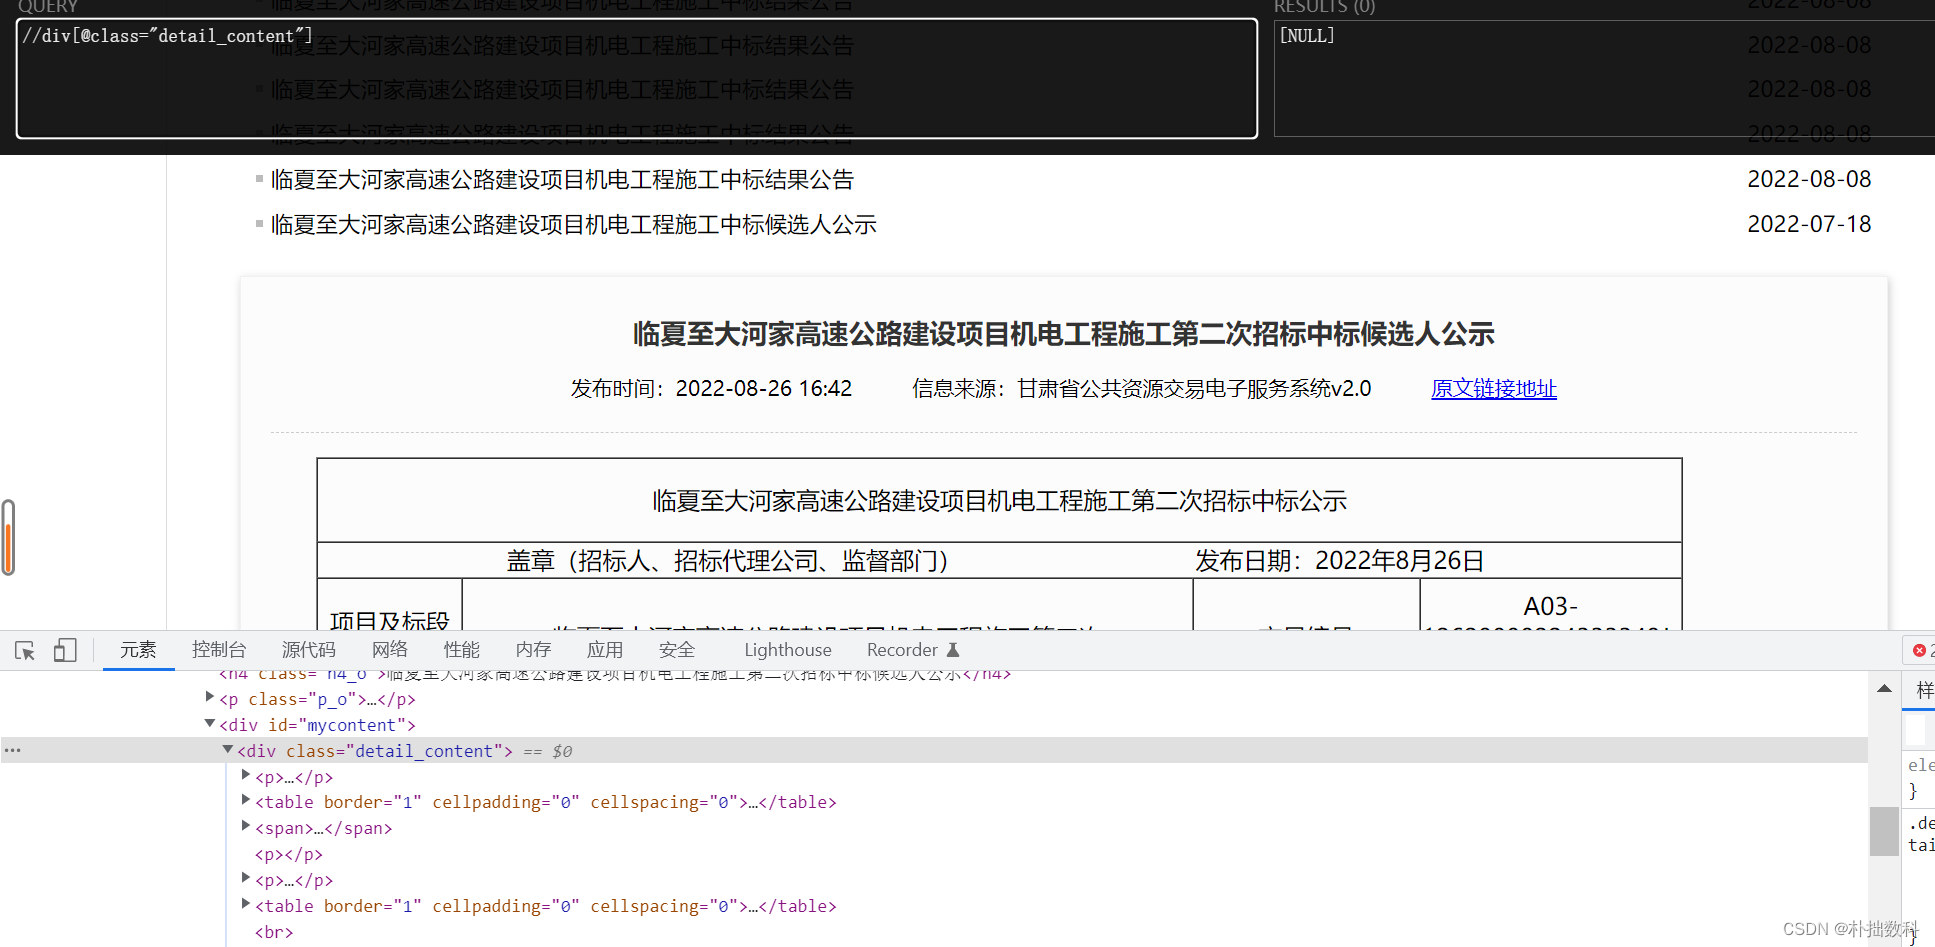Collapse the div id="mycontent" node
Viewport: 1935px width, 947px height.
pos(210,723)
